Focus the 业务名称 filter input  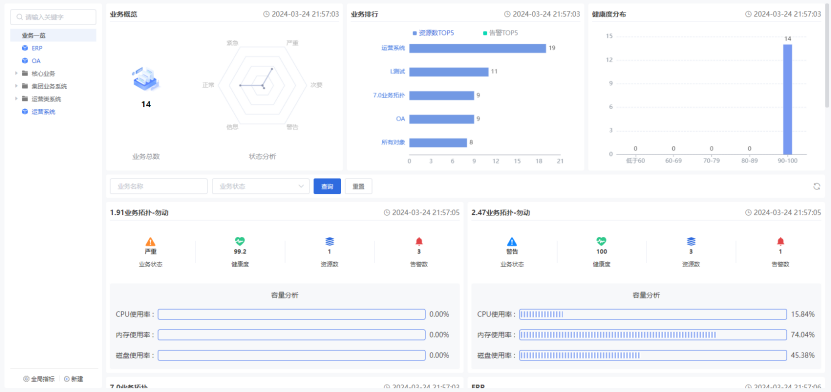coord(159,186)
